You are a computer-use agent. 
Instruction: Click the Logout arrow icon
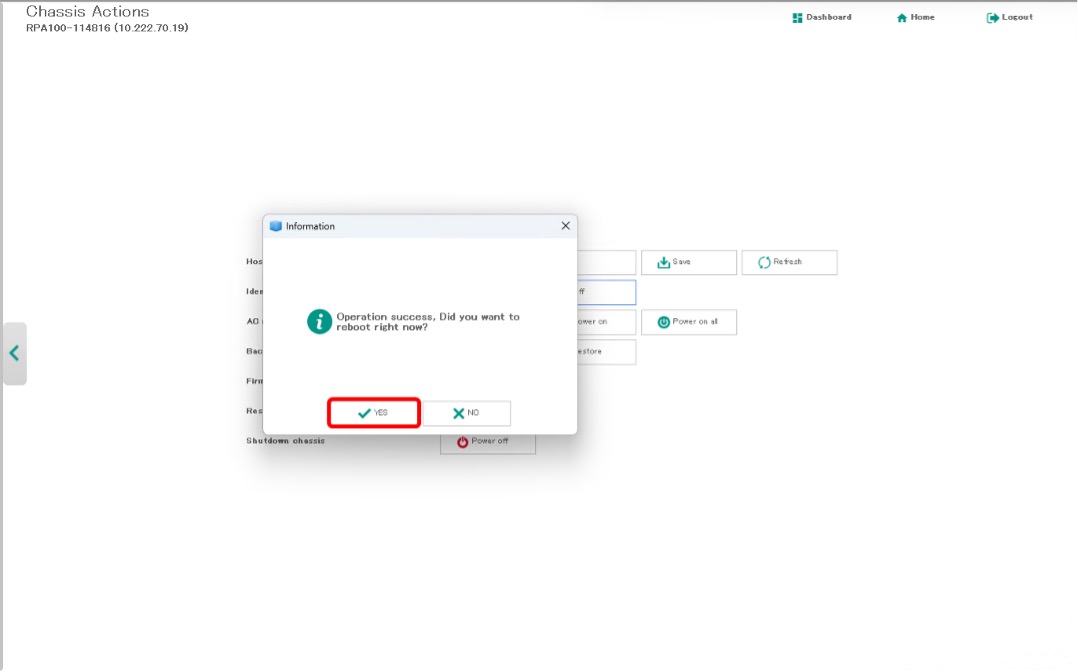(992, 18)
